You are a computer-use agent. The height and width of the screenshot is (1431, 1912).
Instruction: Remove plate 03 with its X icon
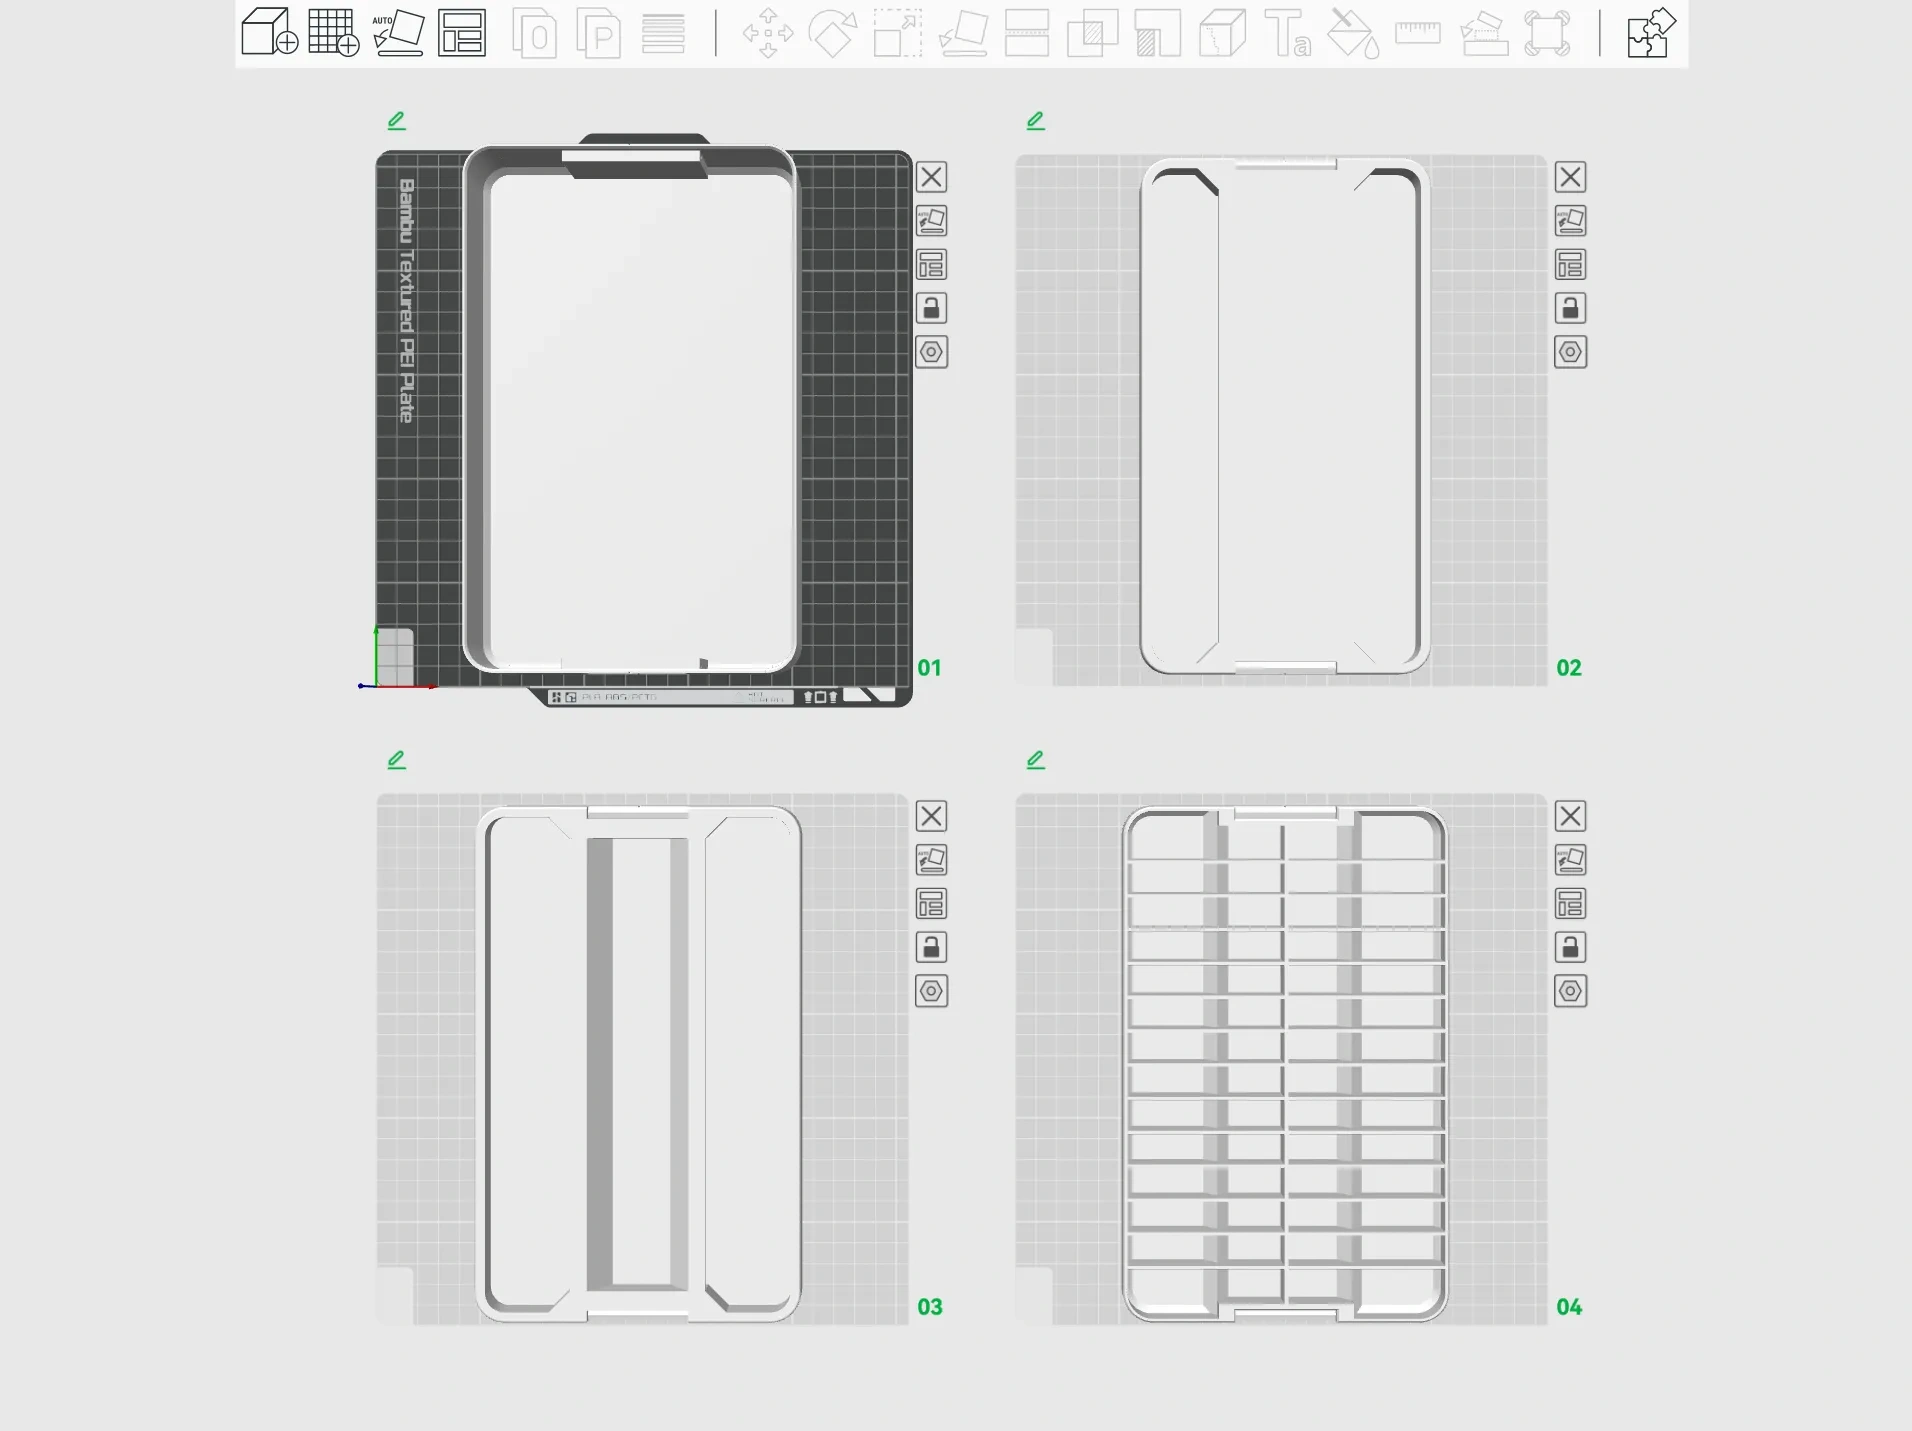931,816
